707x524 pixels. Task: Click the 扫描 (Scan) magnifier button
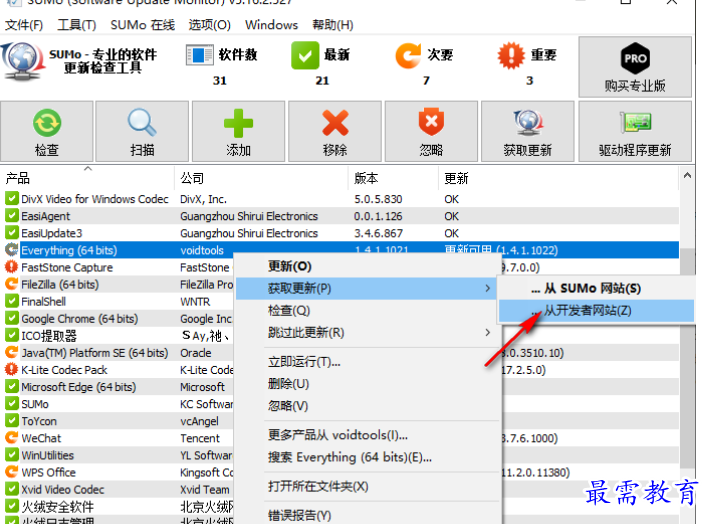pyautogui.click(x=142, y=131)
